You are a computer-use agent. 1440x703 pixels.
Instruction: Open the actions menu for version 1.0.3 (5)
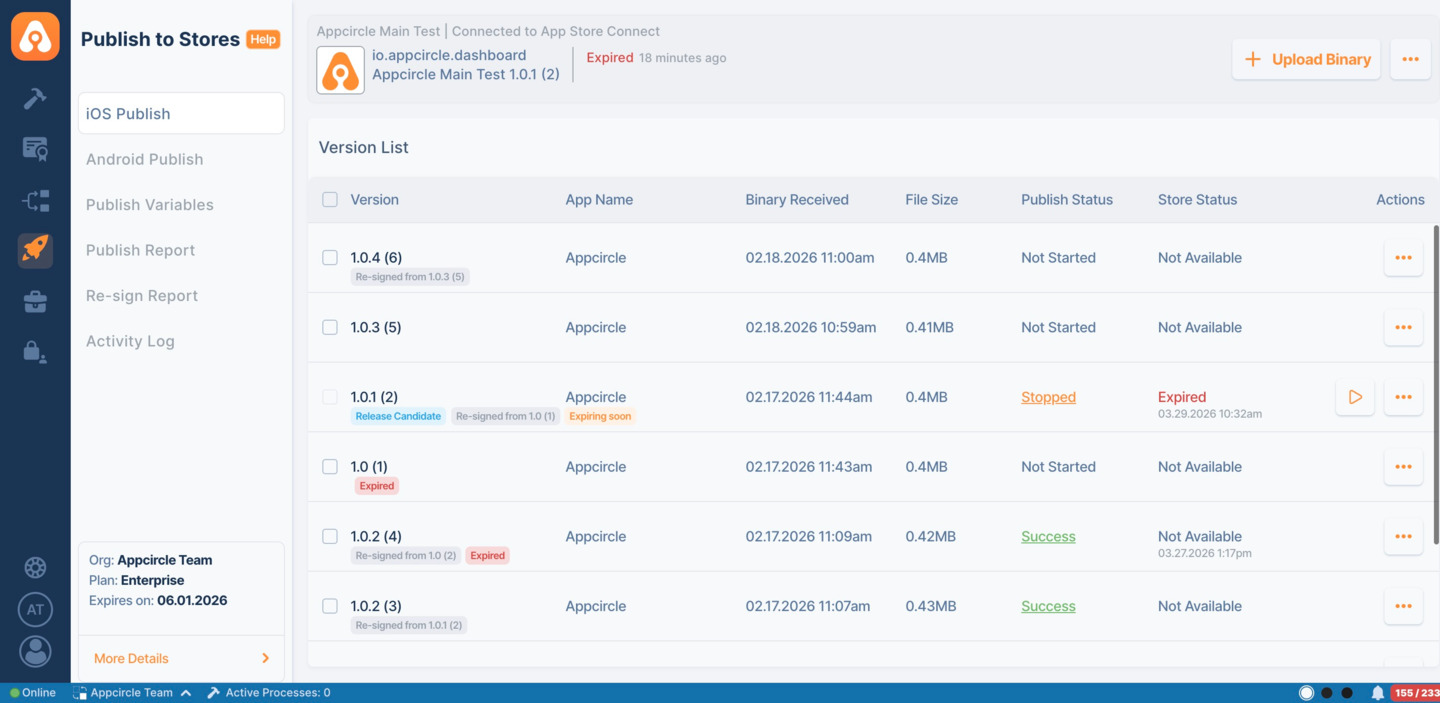coord(1403,327)
